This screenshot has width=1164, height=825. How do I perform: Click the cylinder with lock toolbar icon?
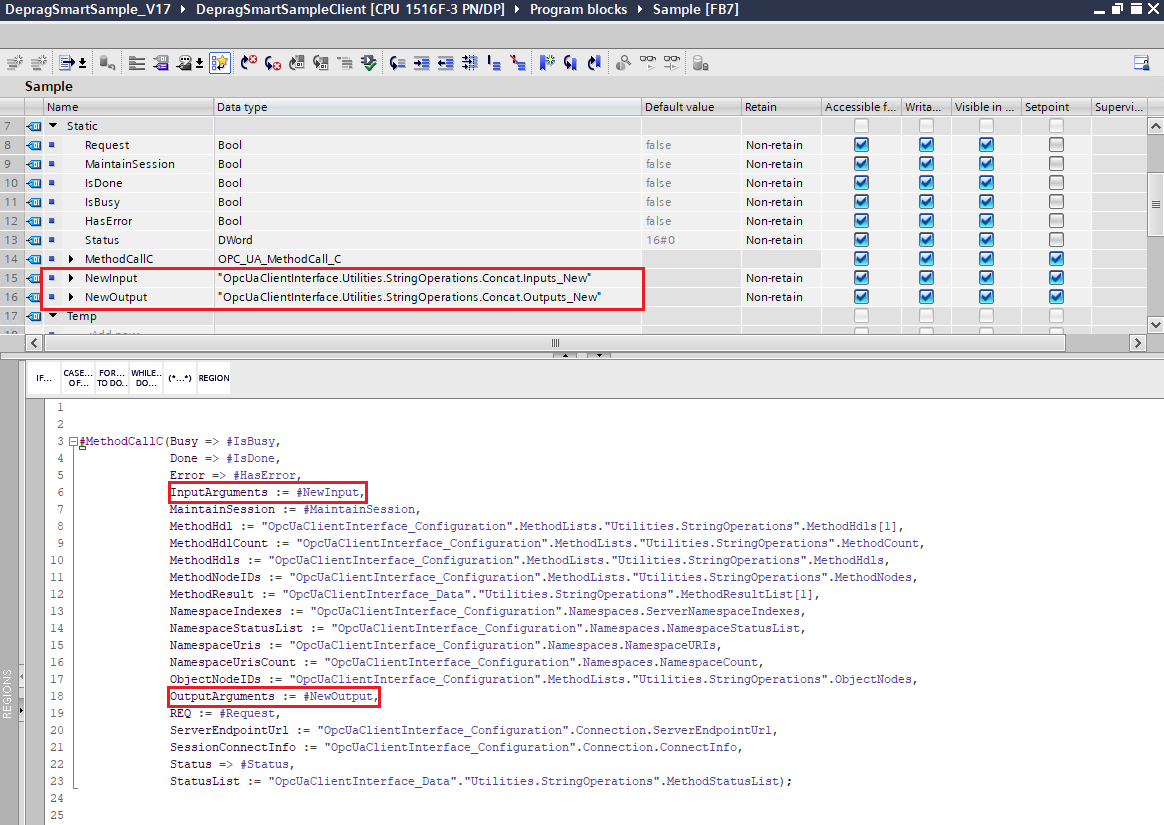[700, 63]
